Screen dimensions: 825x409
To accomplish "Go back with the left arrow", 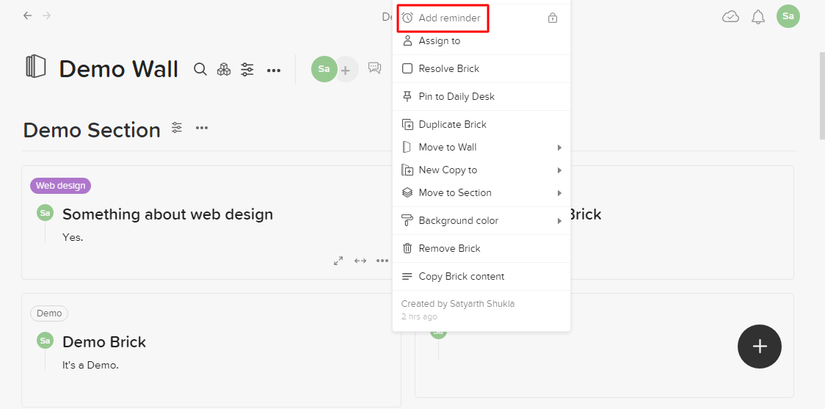I will tap(27, 16).
